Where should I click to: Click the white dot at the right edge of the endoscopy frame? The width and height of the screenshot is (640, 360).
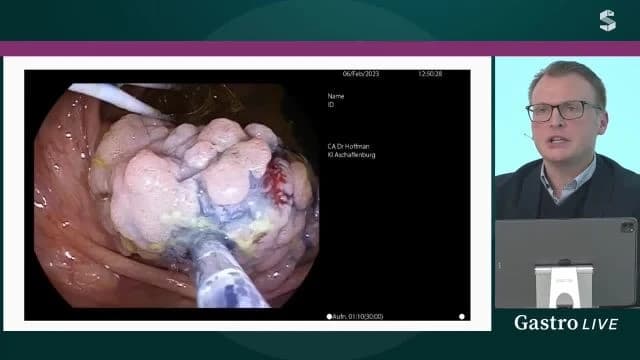(x=462, y=316)
